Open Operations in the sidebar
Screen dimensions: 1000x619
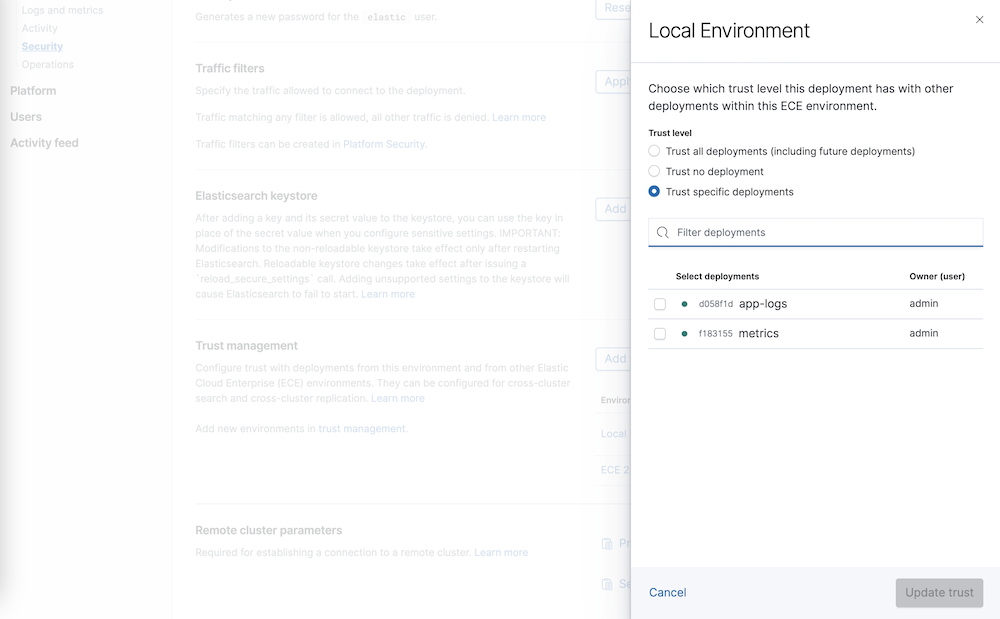(47, 64)
